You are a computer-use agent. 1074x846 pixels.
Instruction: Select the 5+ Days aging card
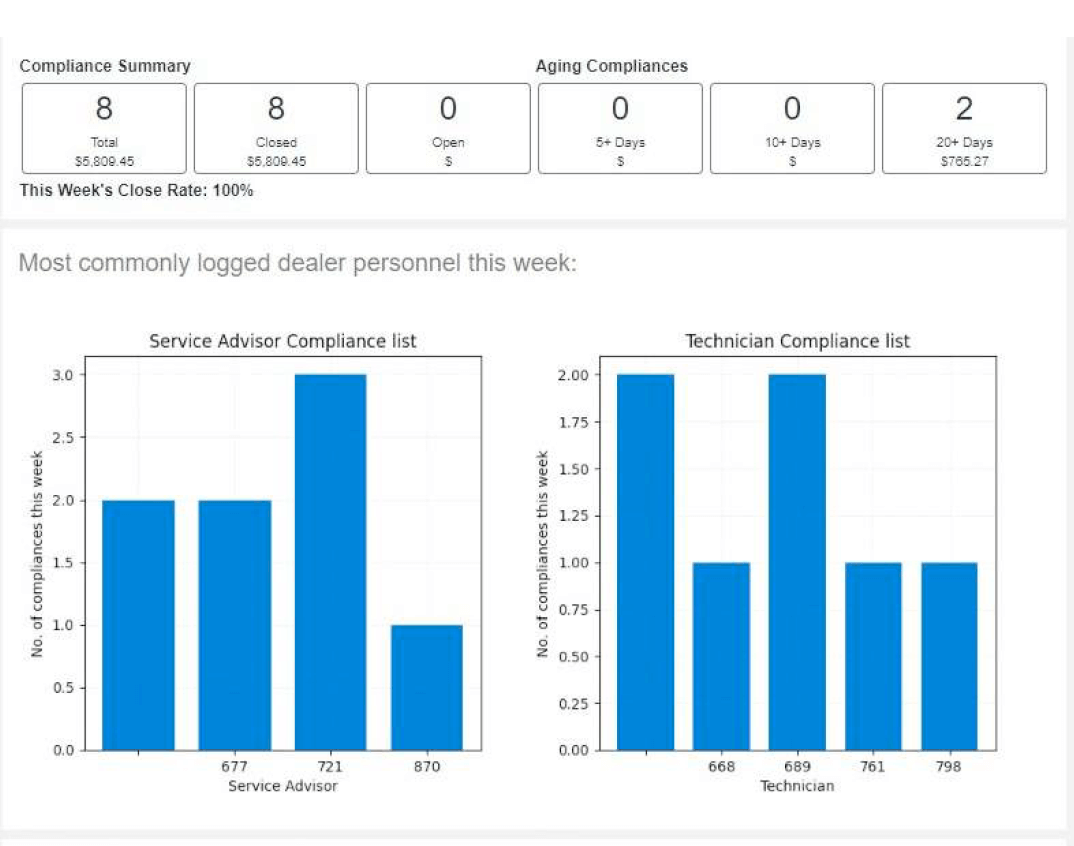620,127
